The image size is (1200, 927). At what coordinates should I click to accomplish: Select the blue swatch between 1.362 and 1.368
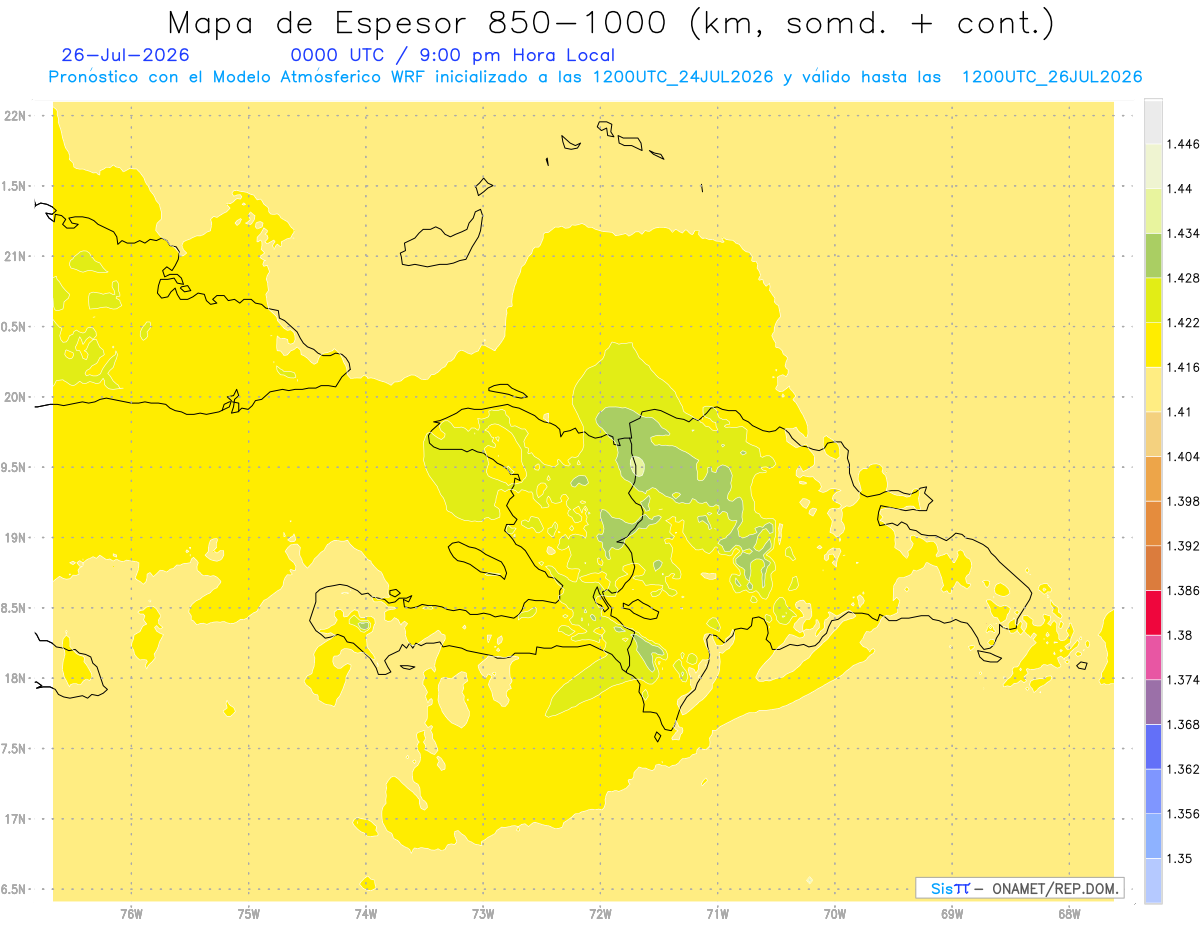[x=1153, y=746]
